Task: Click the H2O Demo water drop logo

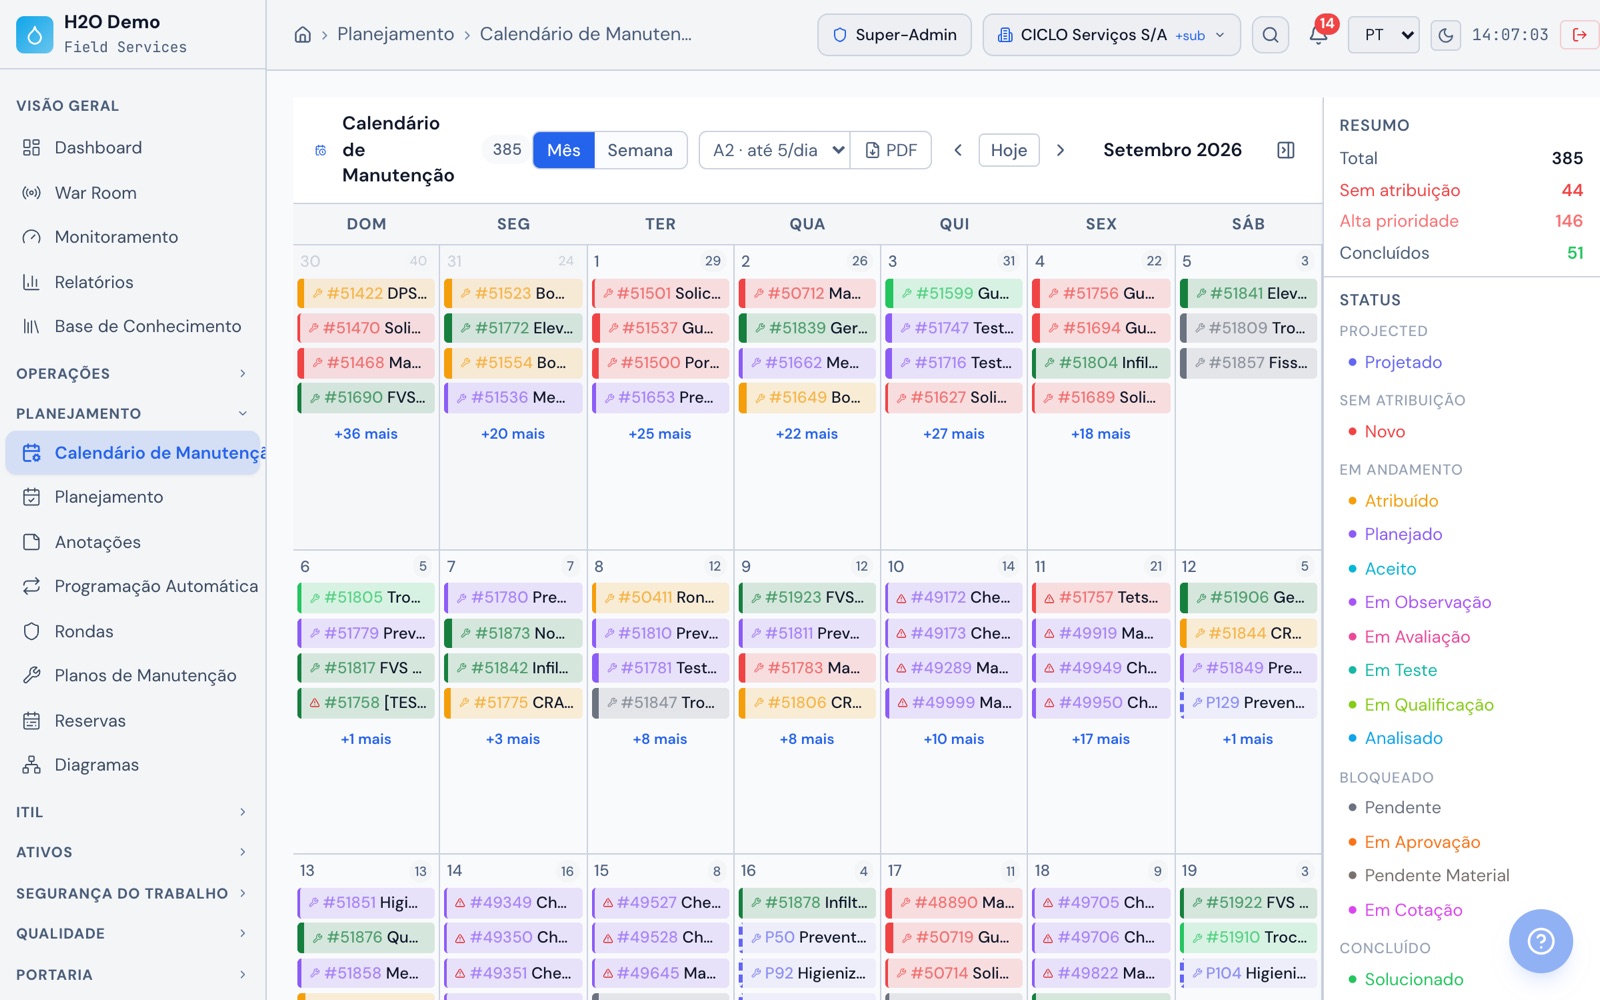Action: 34,34
